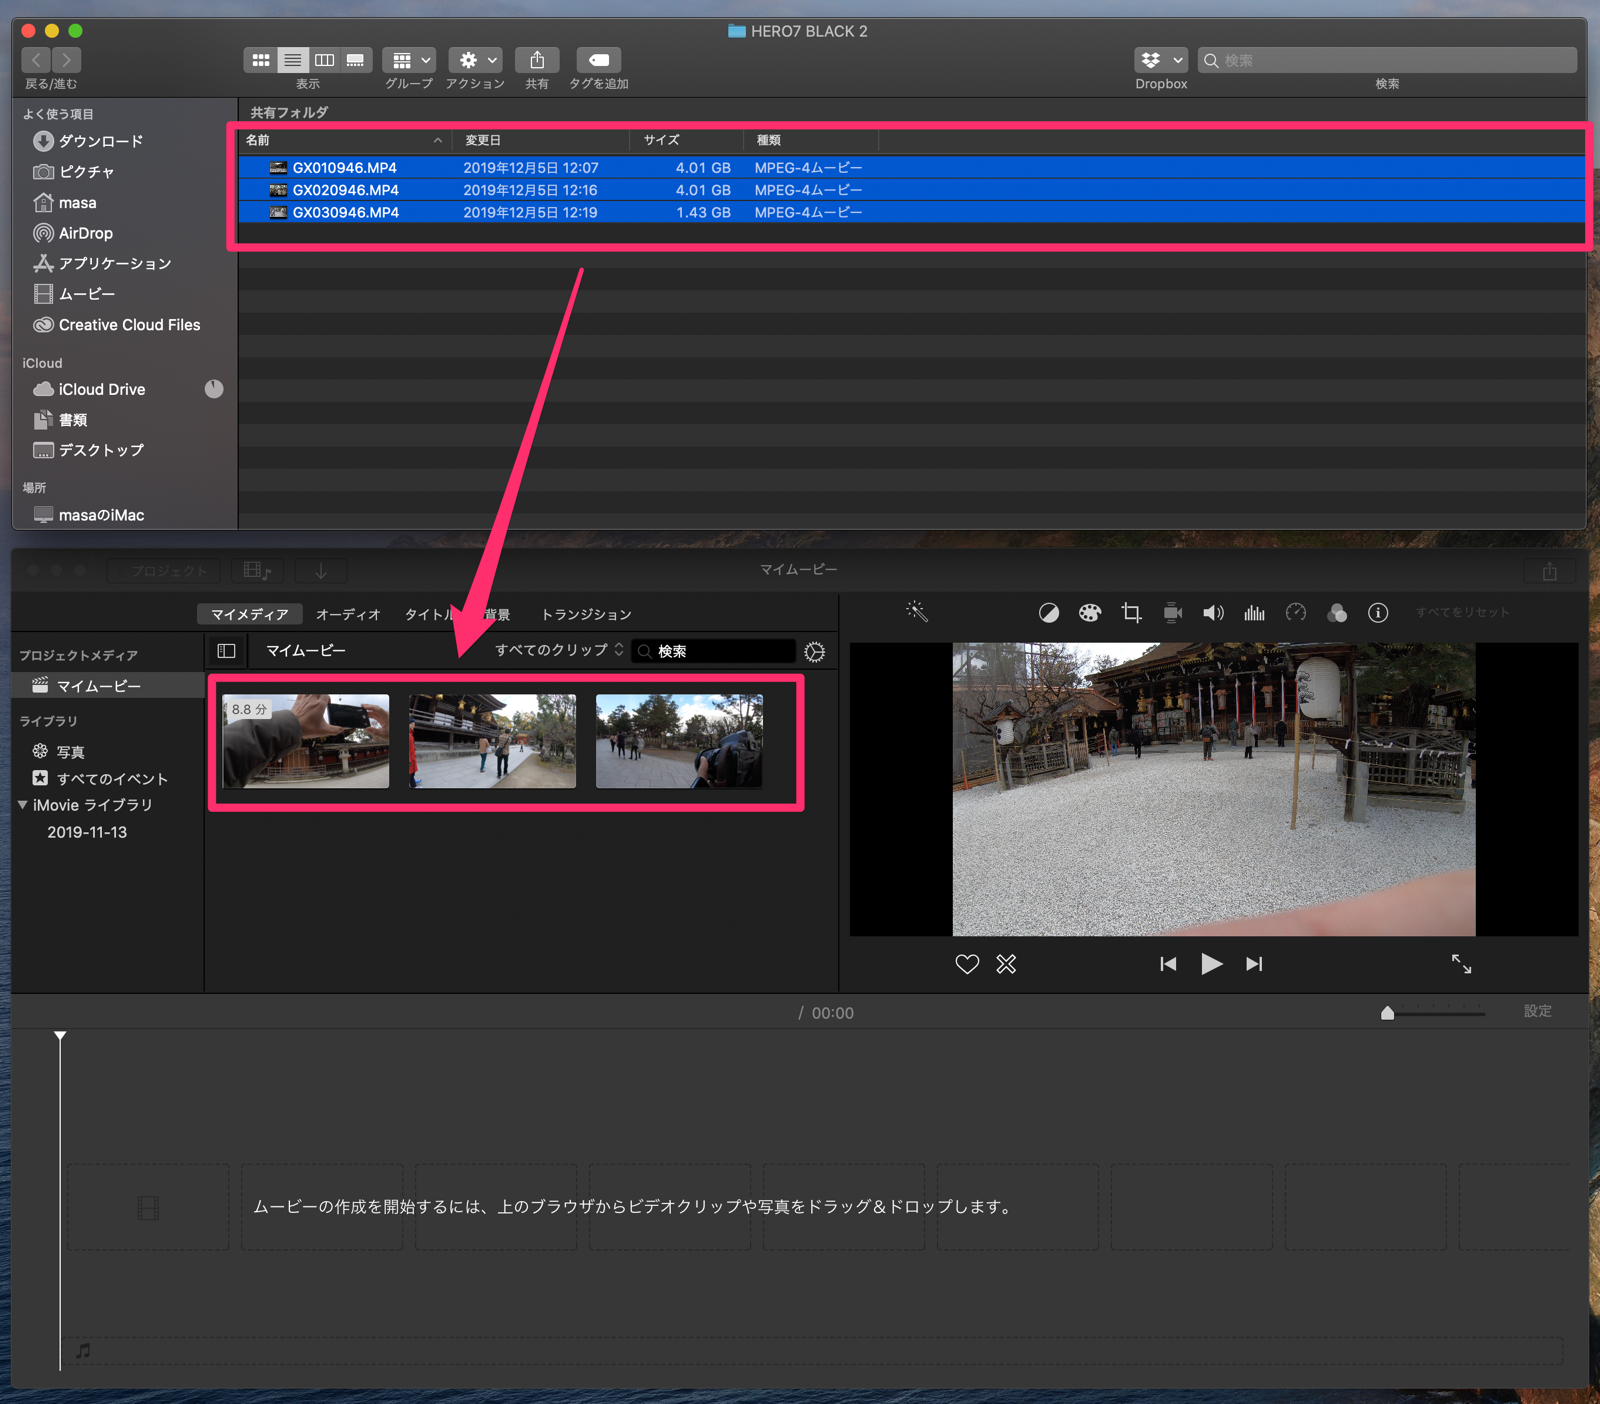1600x1404 pixels.
Task: Open the volume adjustment tool
Action: 1213,613
